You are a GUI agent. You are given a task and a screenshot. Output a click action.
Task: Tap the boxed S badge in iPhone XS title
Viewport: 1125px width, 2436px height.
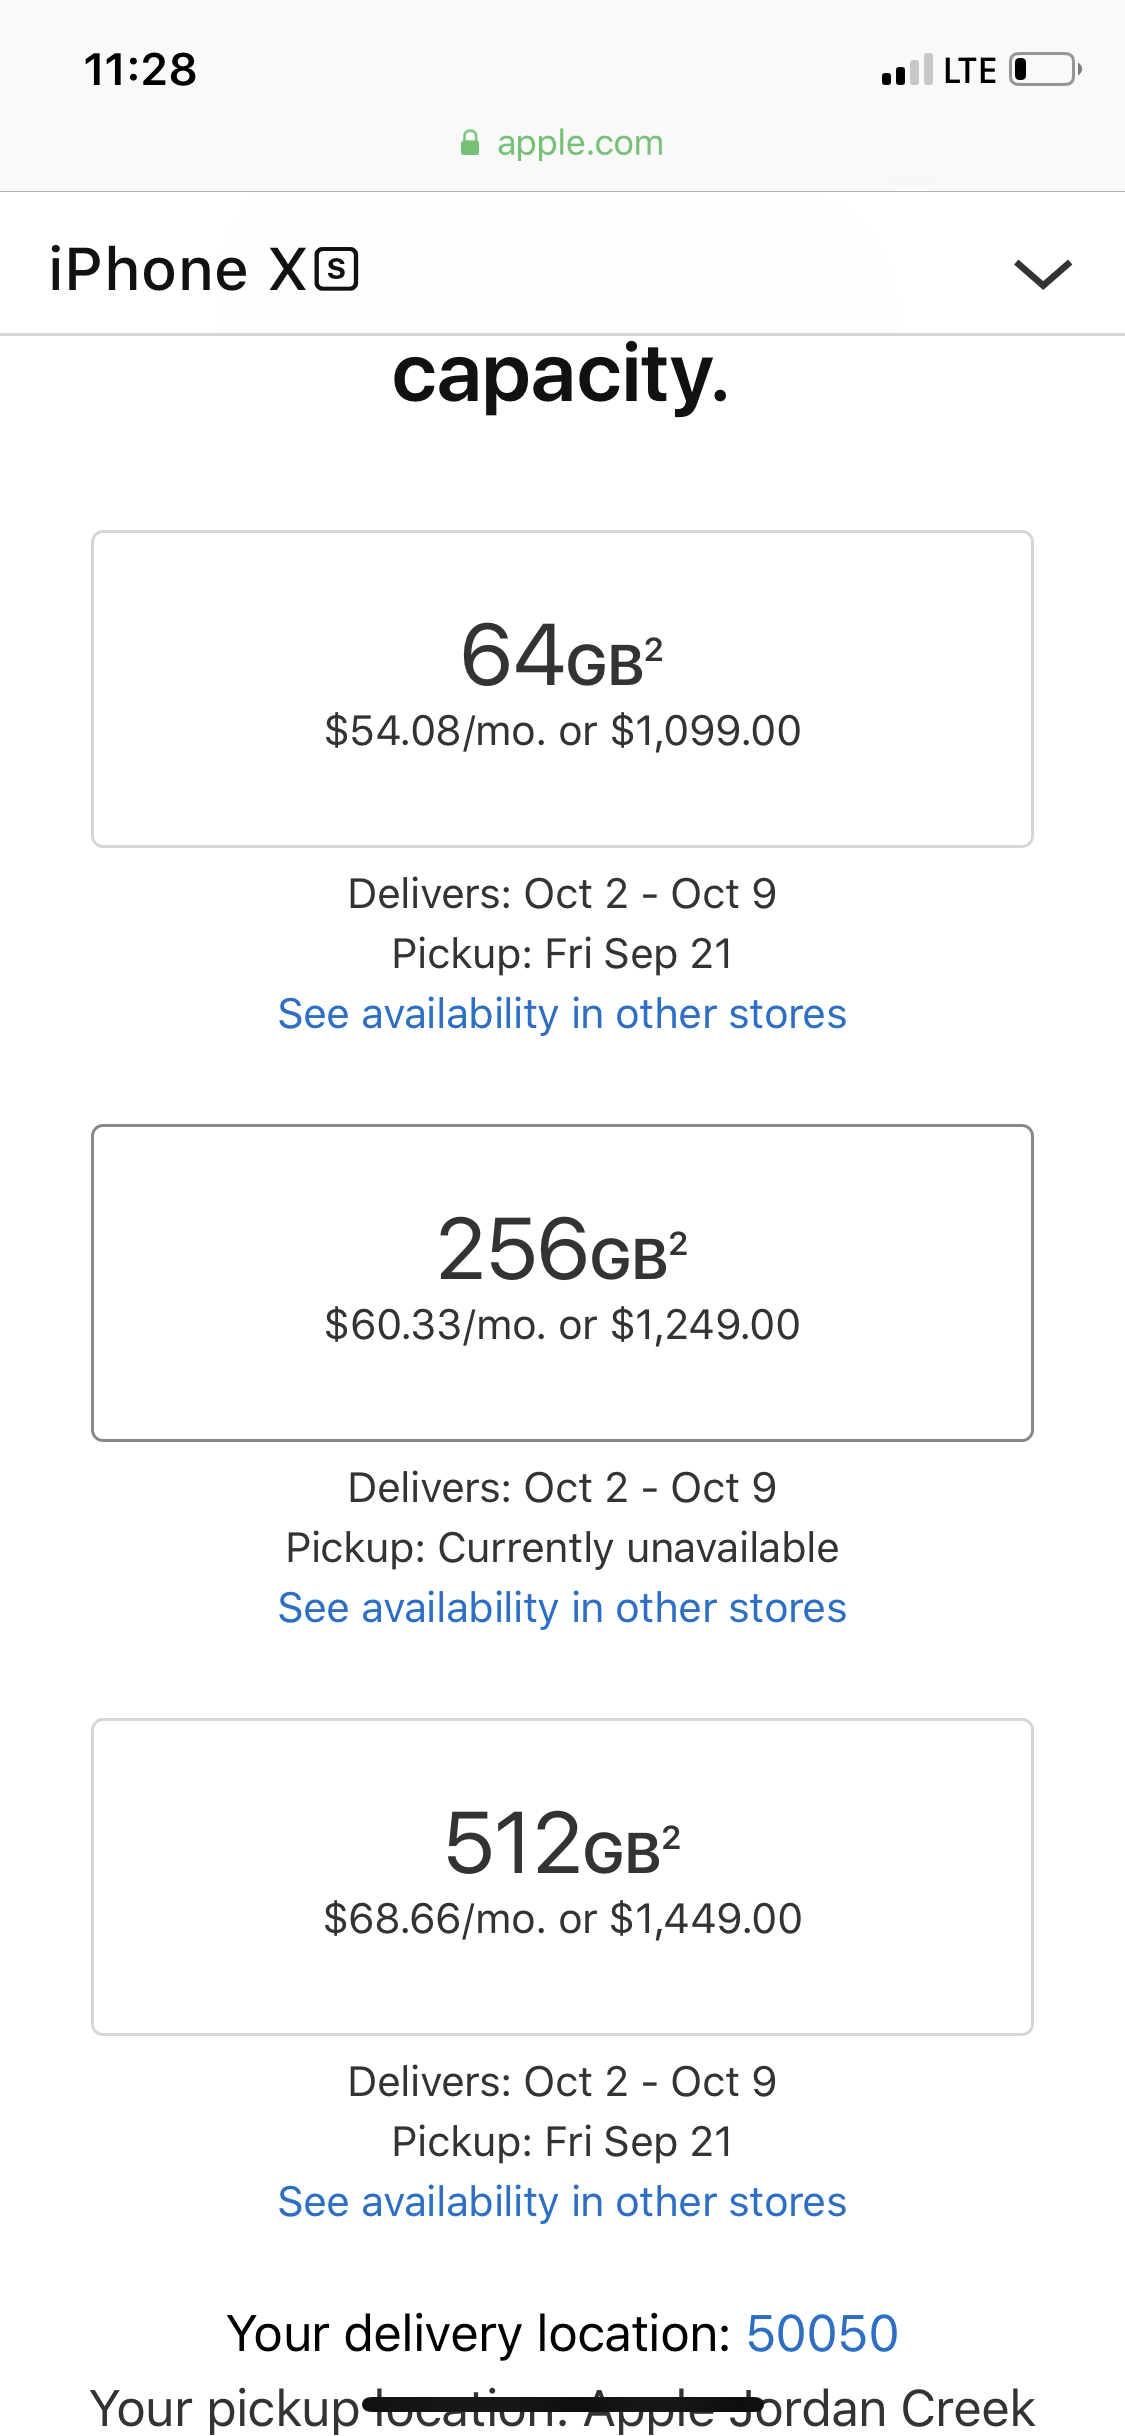pos(337,269)
